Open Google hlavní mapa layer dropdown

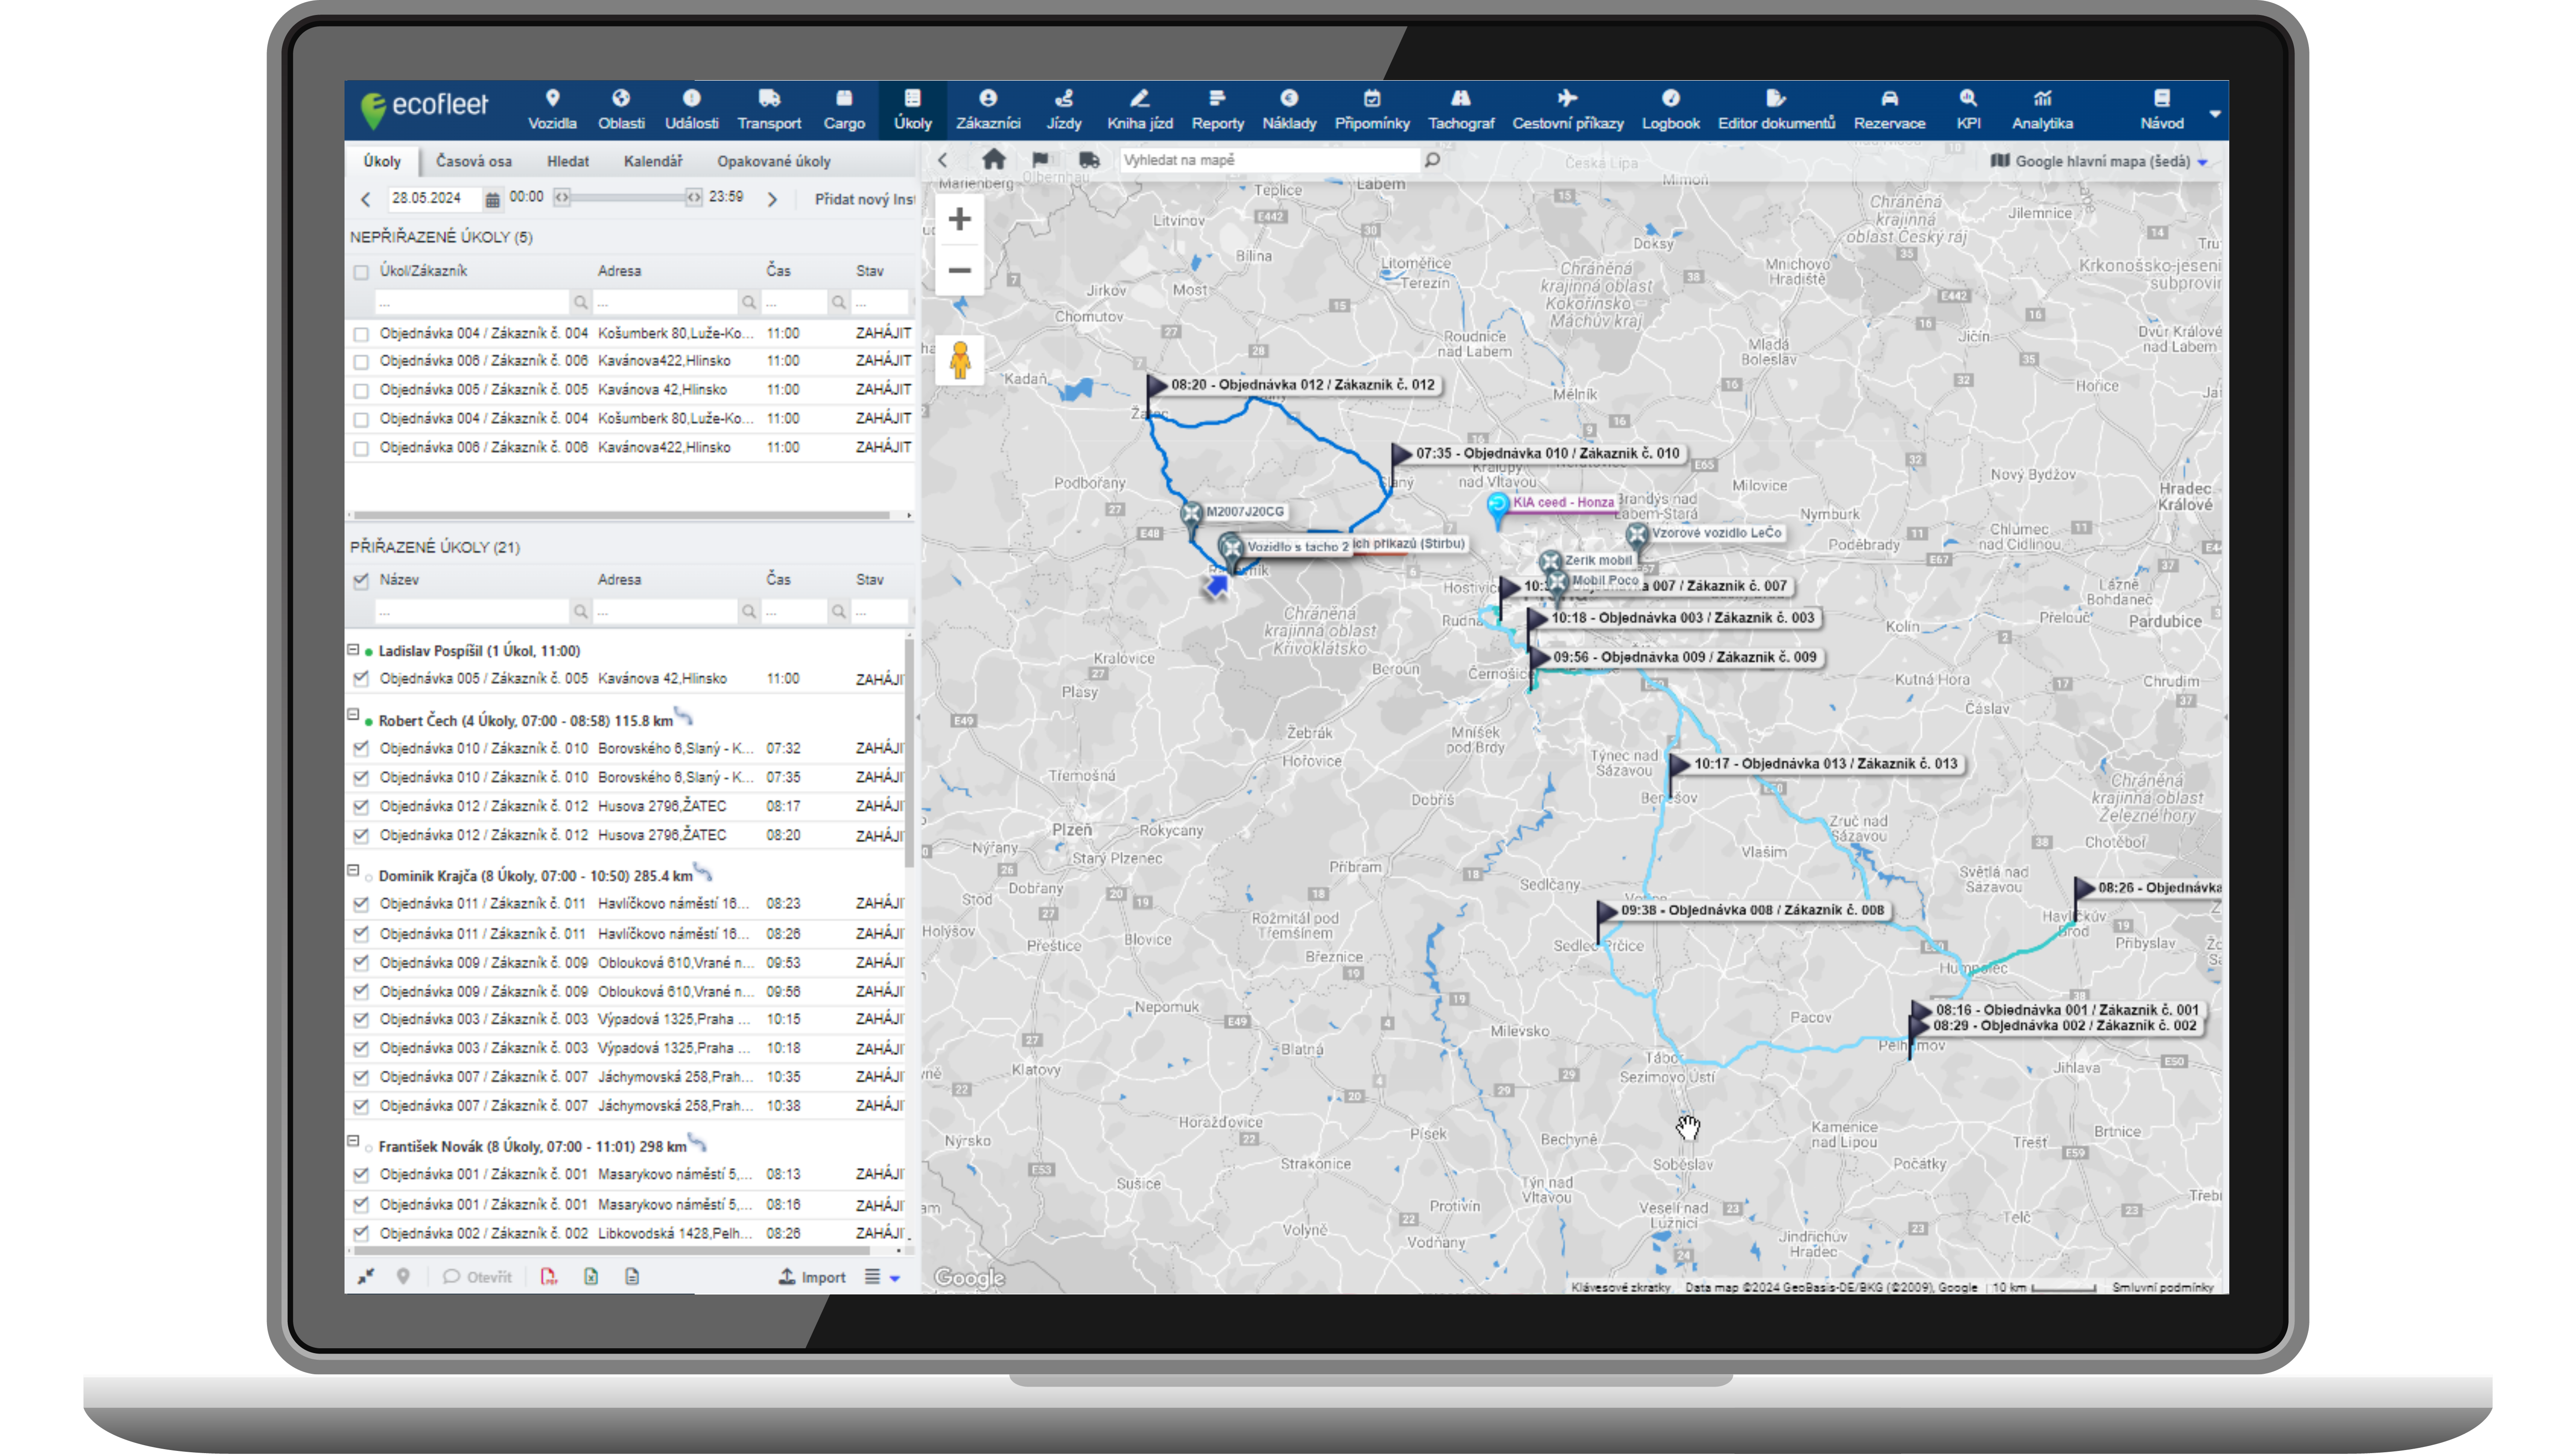2100,161
